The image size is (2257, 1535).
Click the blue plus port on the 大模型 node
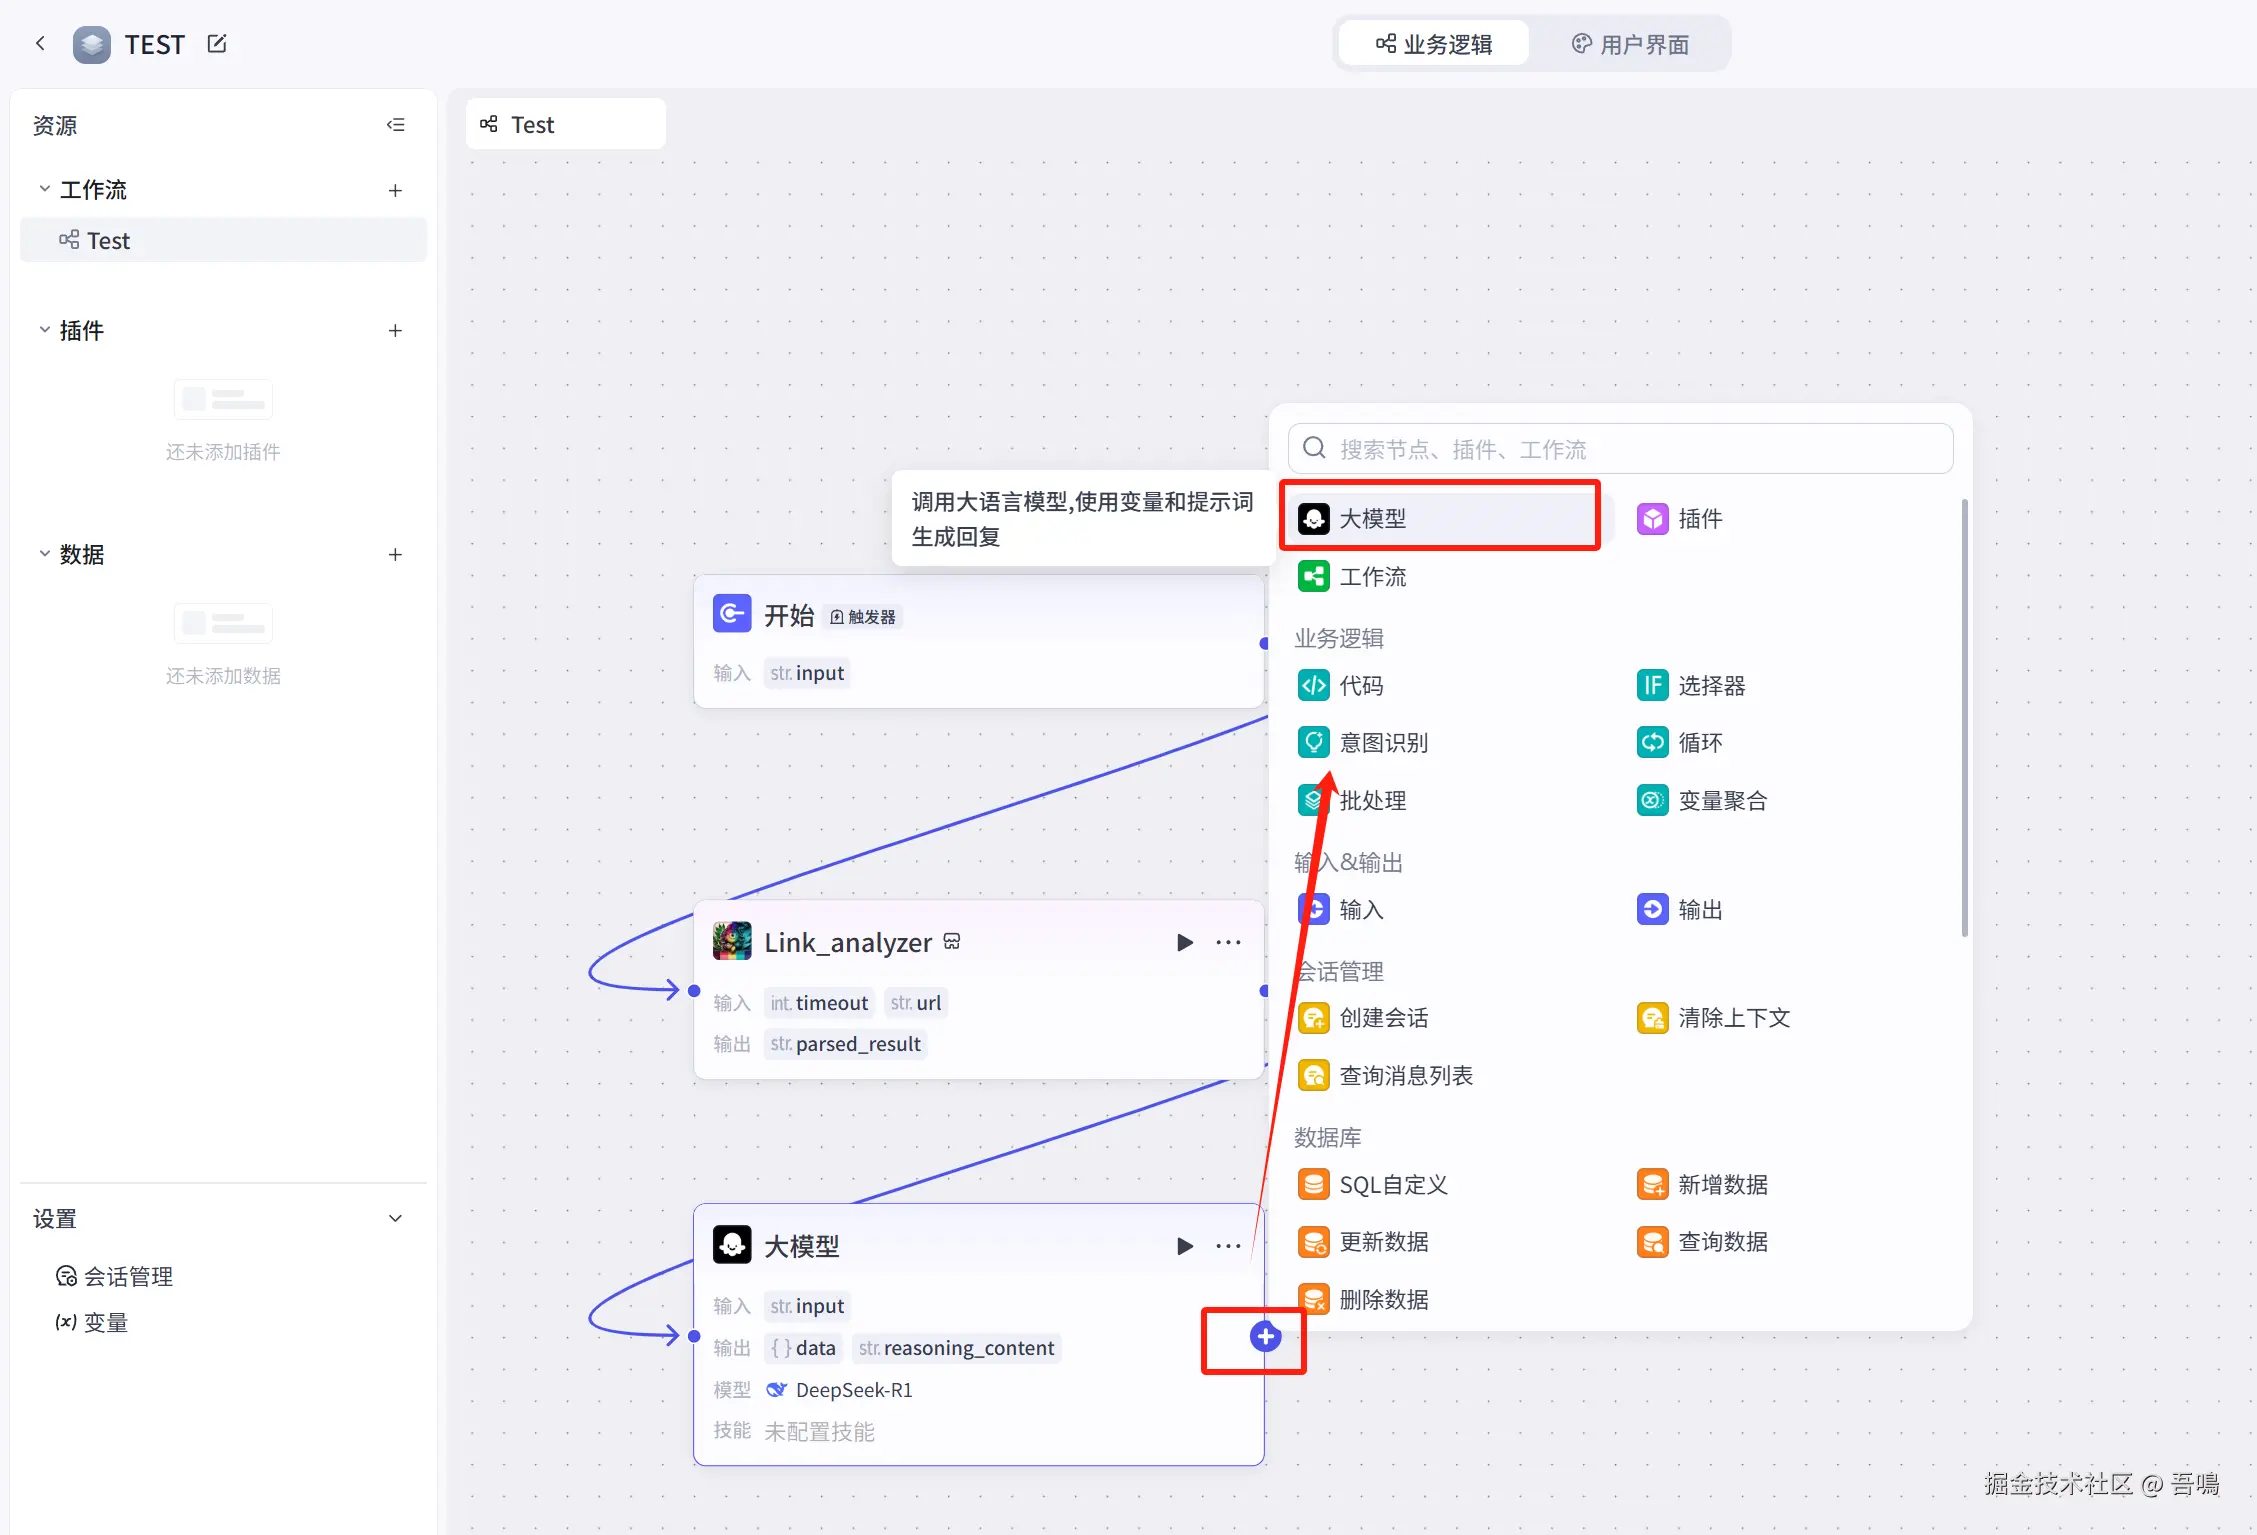coord(1265,1337)
